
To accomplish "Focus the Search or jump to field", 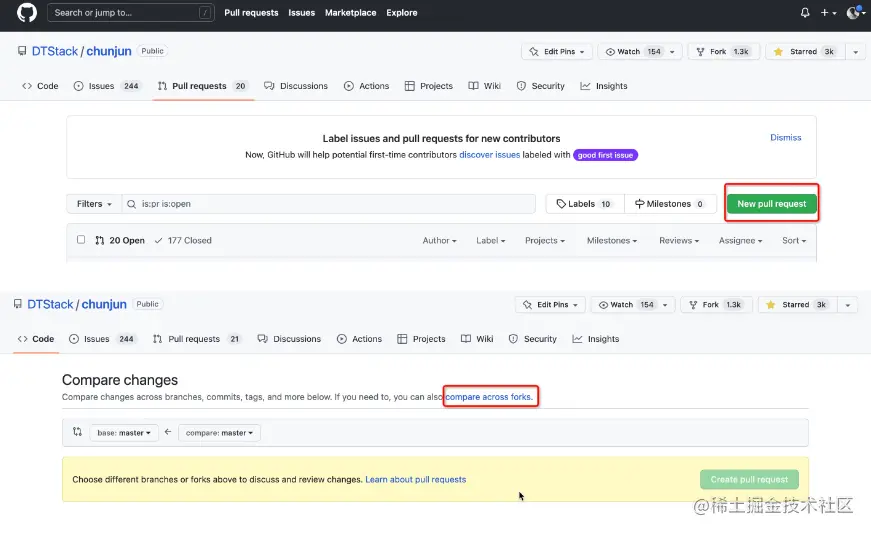I will coord(131,12).
